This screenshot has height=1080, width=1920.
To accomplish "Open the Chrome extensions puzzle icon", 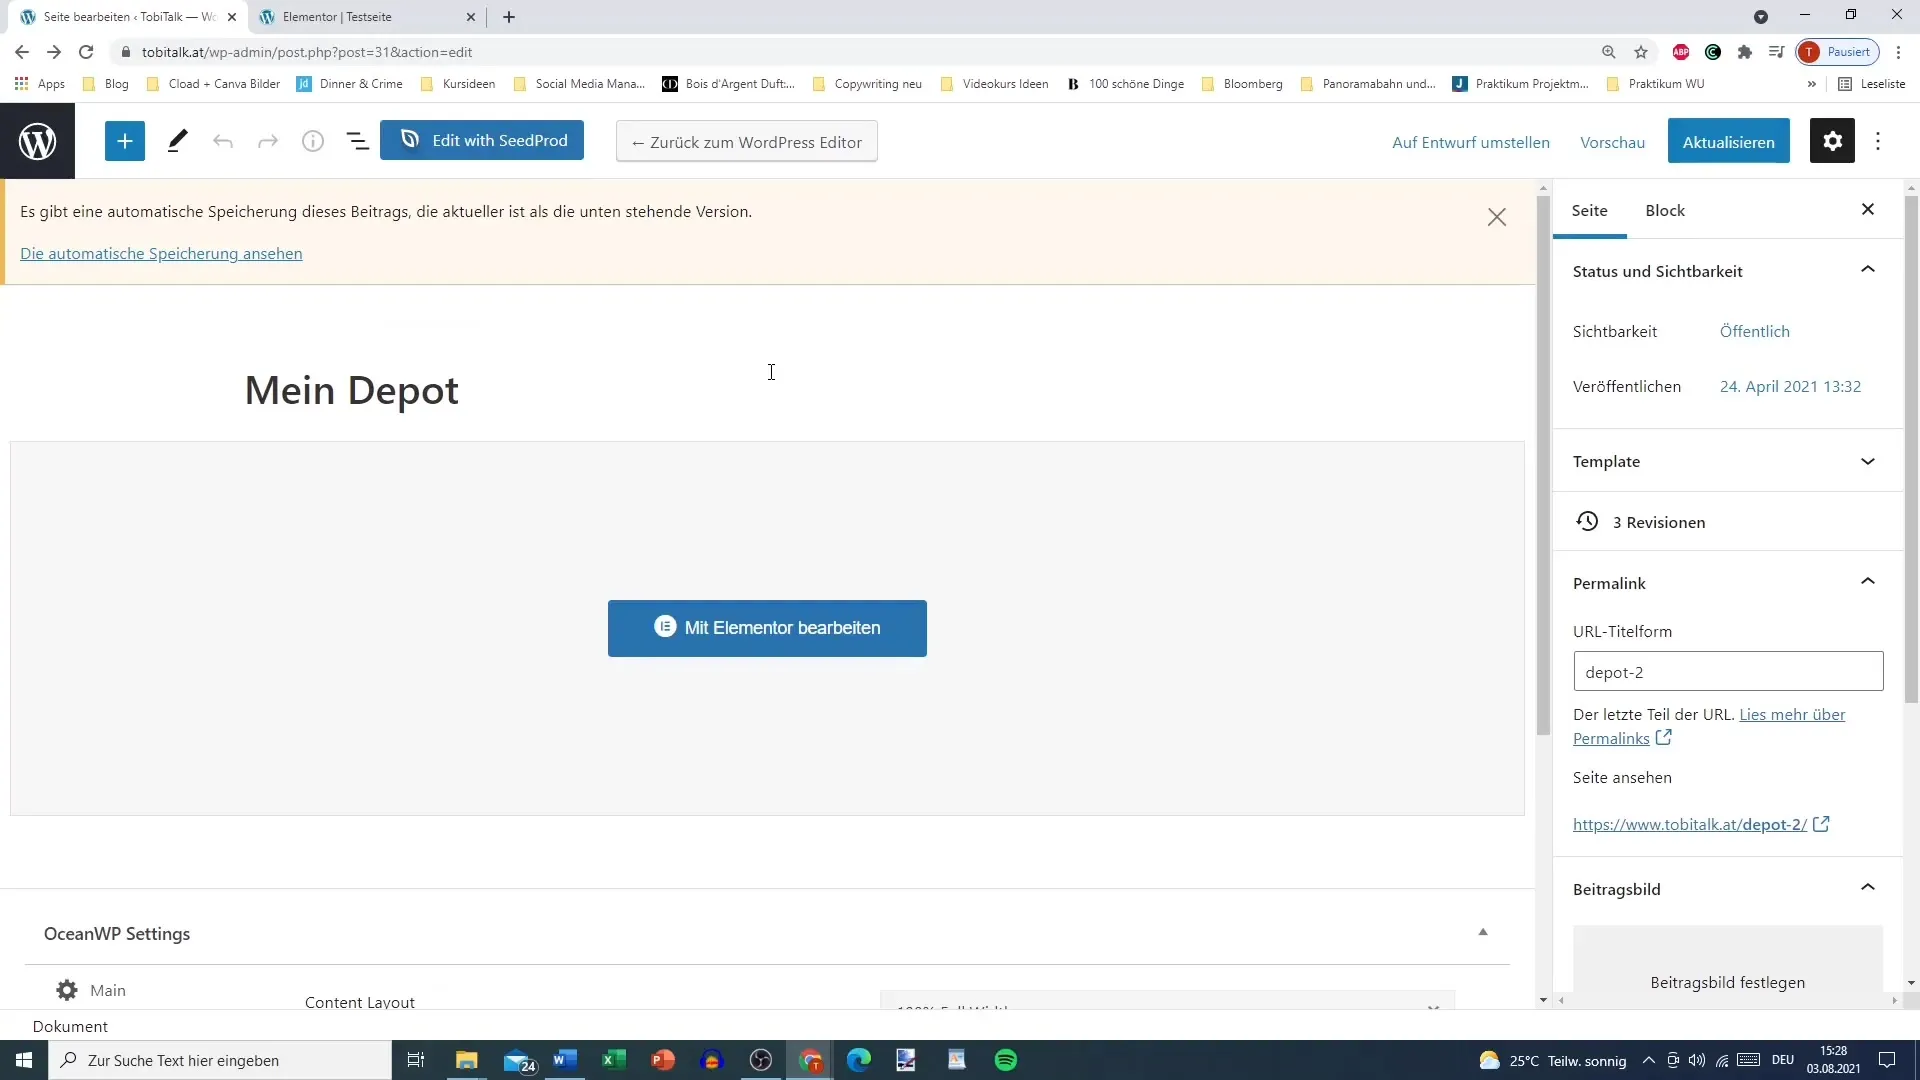I will (1745, 52).
